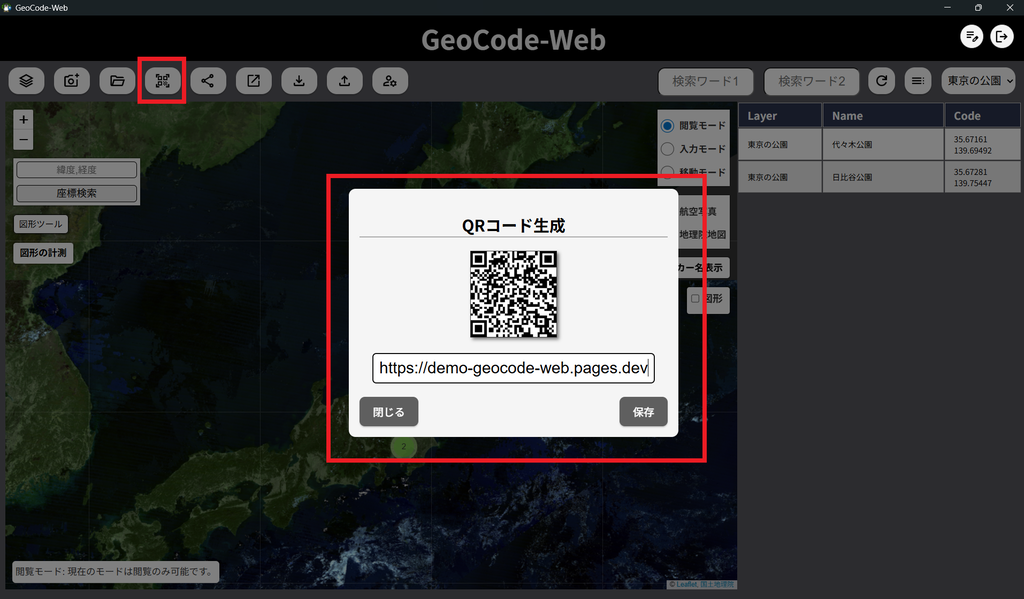Select the 日比谷公園 table cell
The image size is (1024, 599).
883,177
